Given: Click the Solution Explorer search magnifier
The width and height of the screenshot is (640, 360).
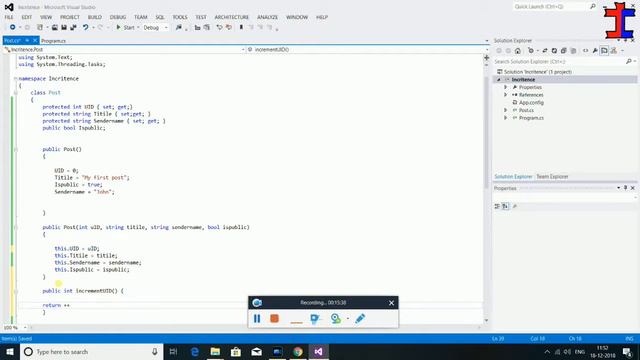Looking at the screenshot, I should [x=629, y=61].
